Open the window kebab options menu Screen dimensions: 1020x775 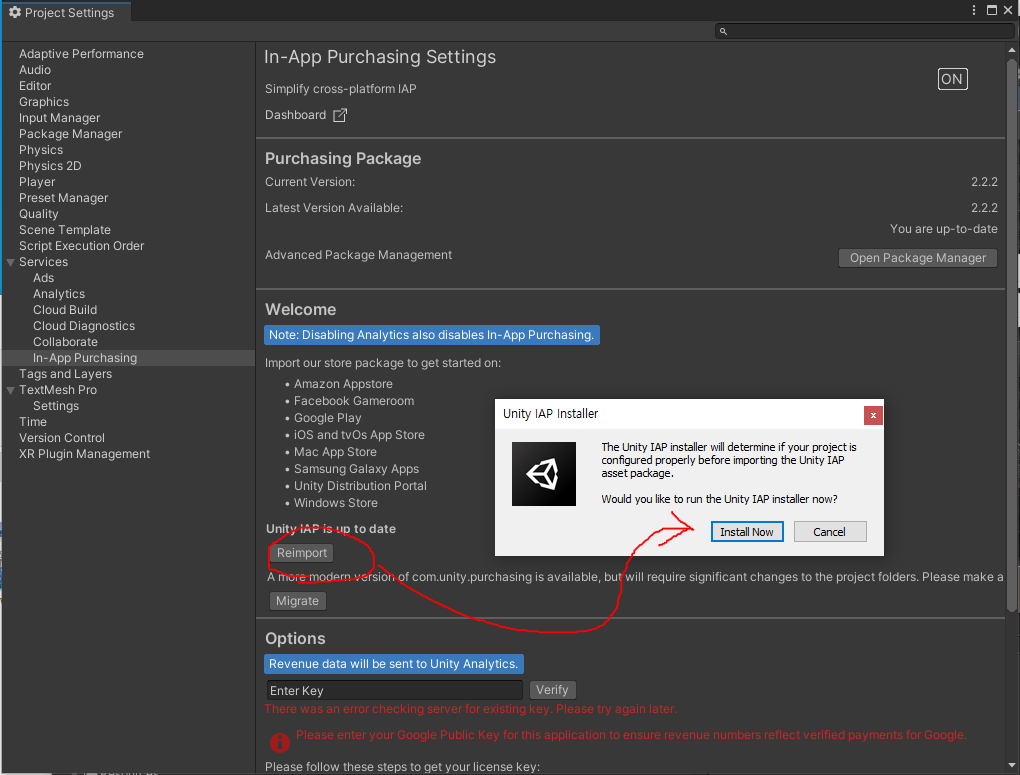(973, 10)
